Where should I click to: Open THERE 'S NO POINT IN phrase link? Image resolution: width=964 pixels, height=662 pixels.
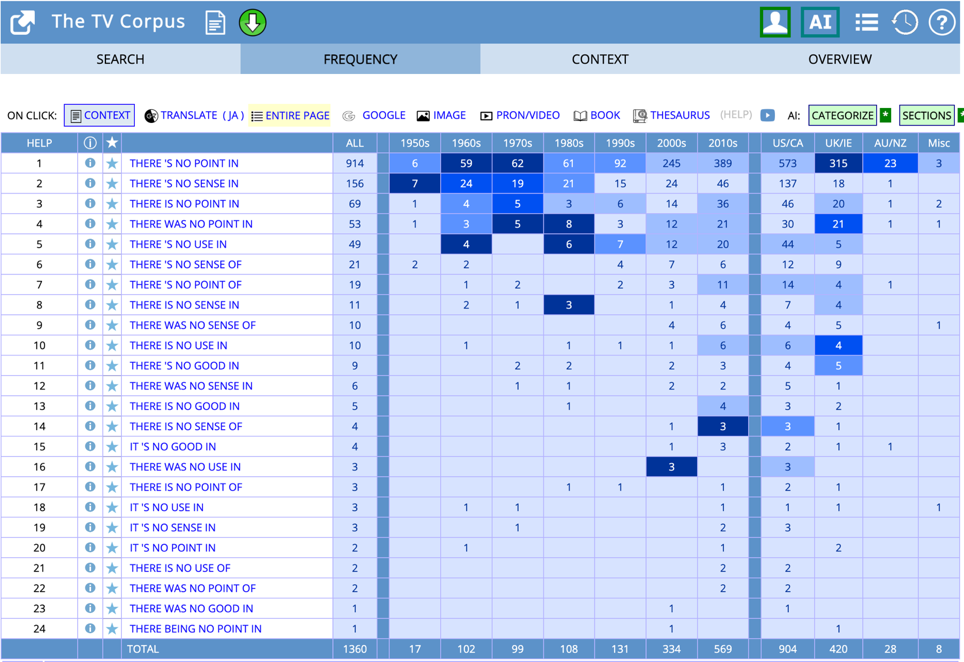(x=184, y=163)
